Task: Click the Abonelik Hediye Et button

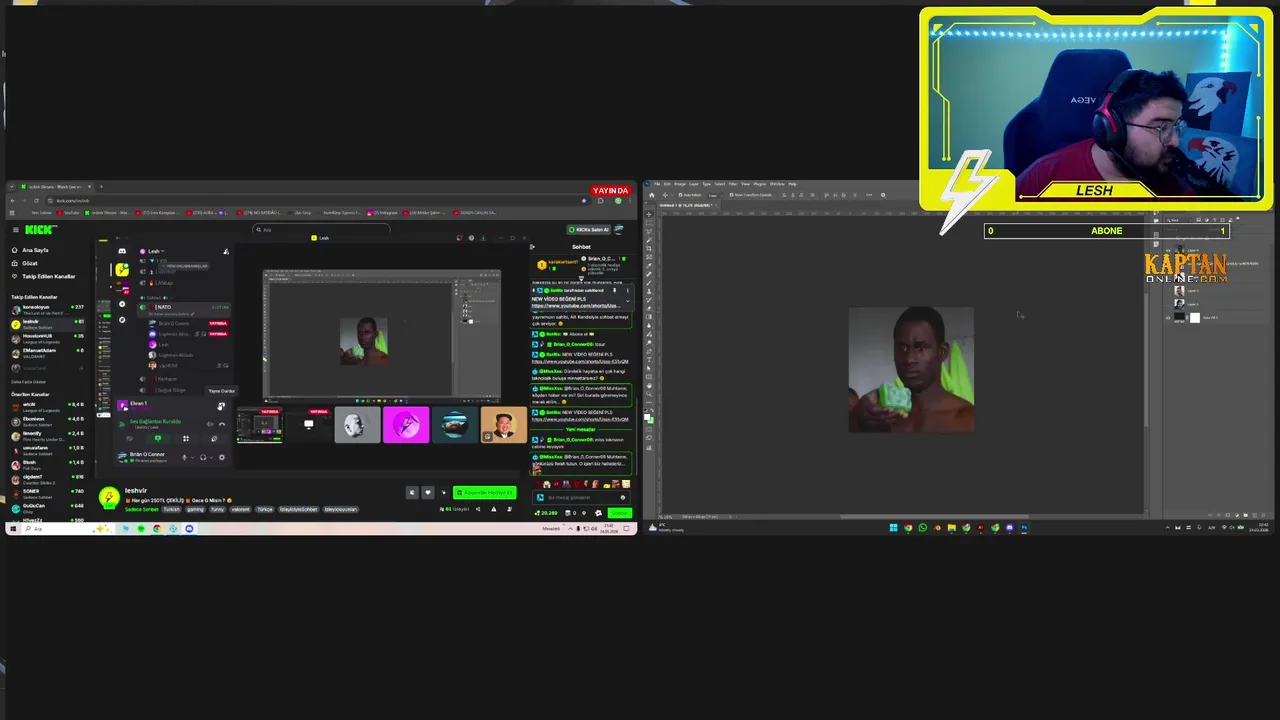Action: 485,493
